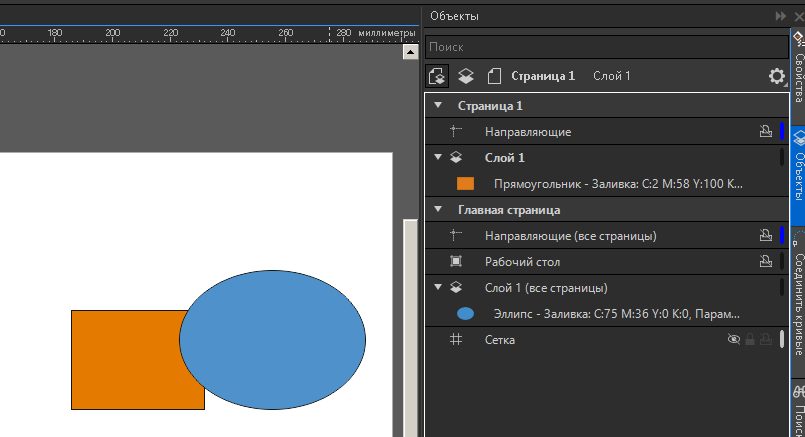Viewport: 805px width, 437px height.
Task: Click the page icon beside Страница 1
Action: 494,76
